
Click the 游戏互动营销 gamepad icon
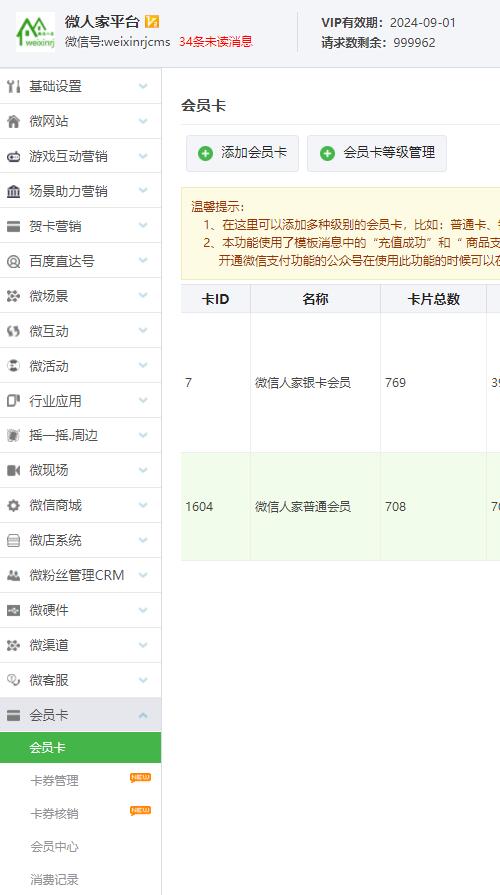(x=13, y=156)
